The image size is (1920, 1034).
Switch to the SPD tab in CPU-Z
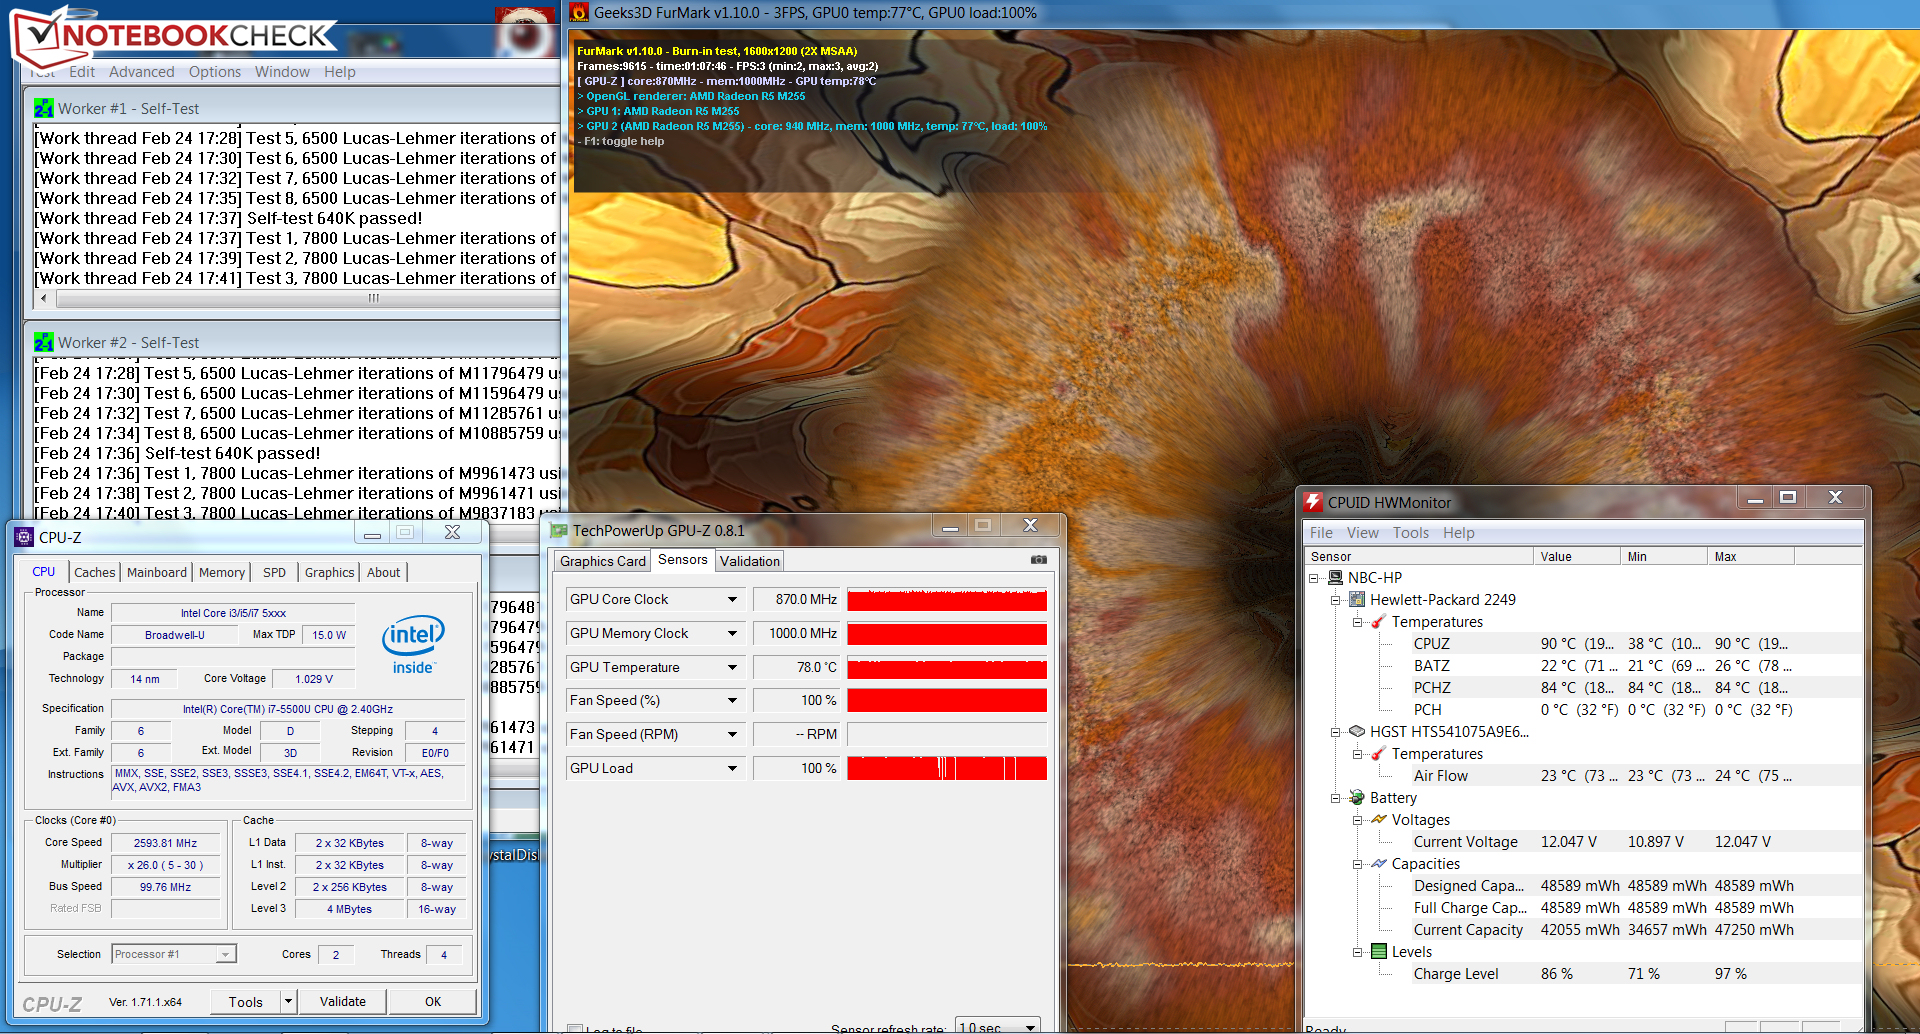click(275, 572)
